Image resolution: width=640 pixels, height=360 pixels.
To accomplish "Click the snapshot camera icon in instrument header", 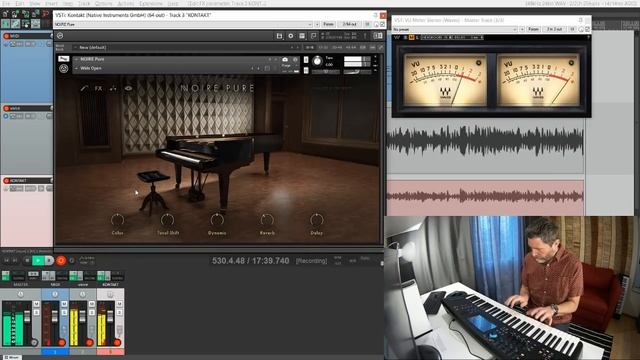I will (x=285, y=60).
